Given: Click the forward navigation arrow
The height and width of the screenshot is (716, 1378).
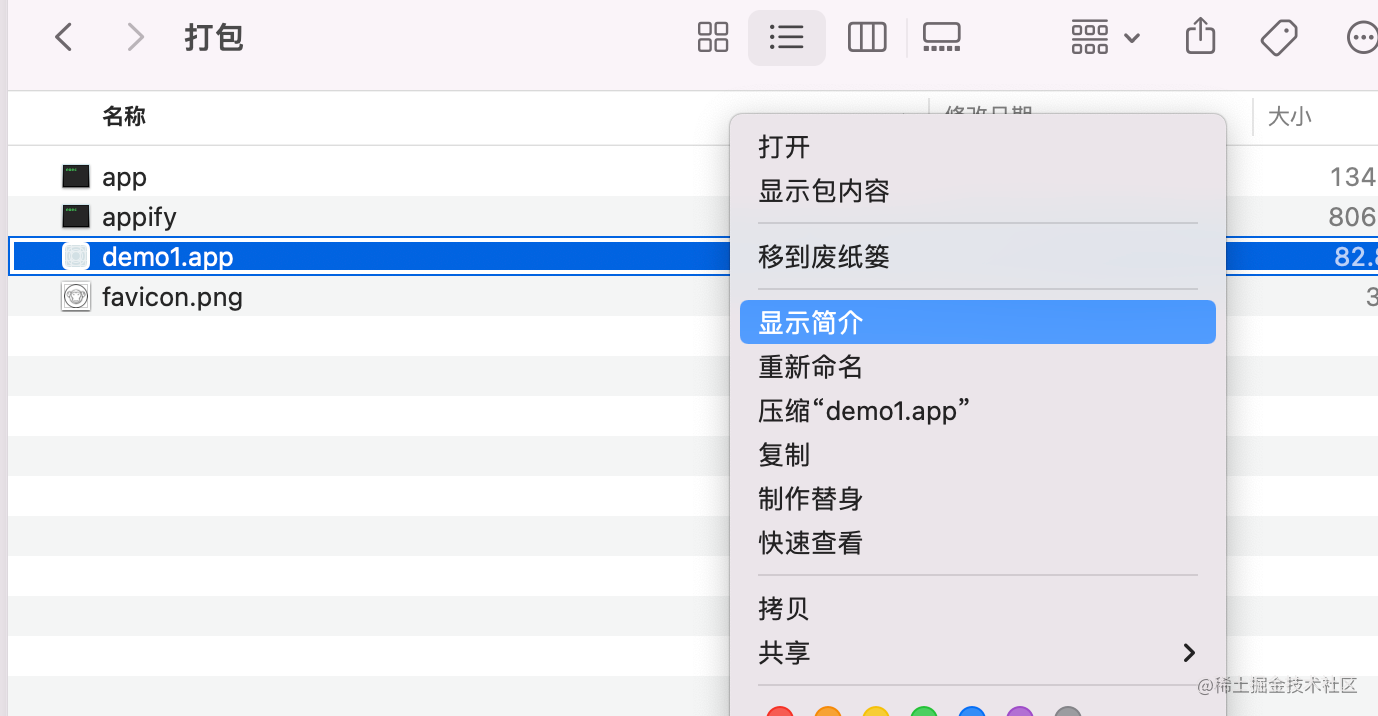Looking at the screenshot, I should point(135,37).
